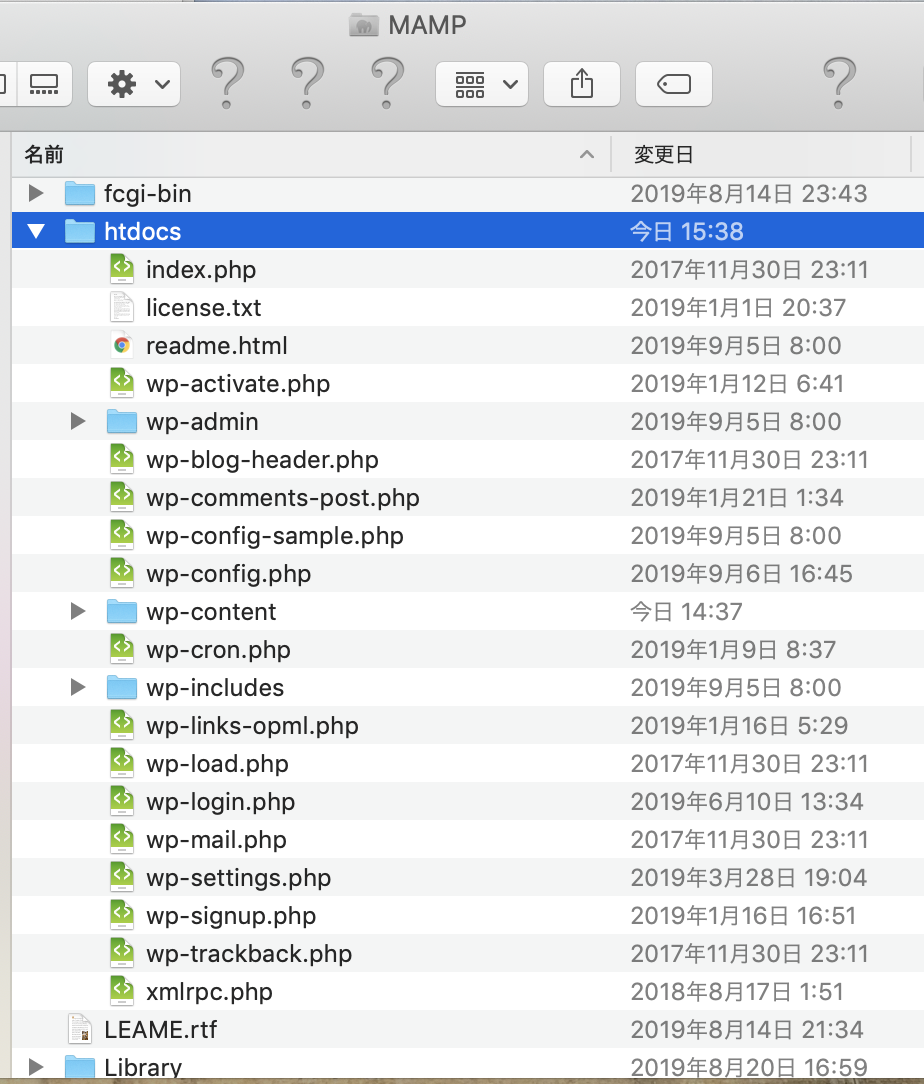Click the license.txt document icon
Image resolution: width=924 pixels, height=1084 pixels.
122,307
